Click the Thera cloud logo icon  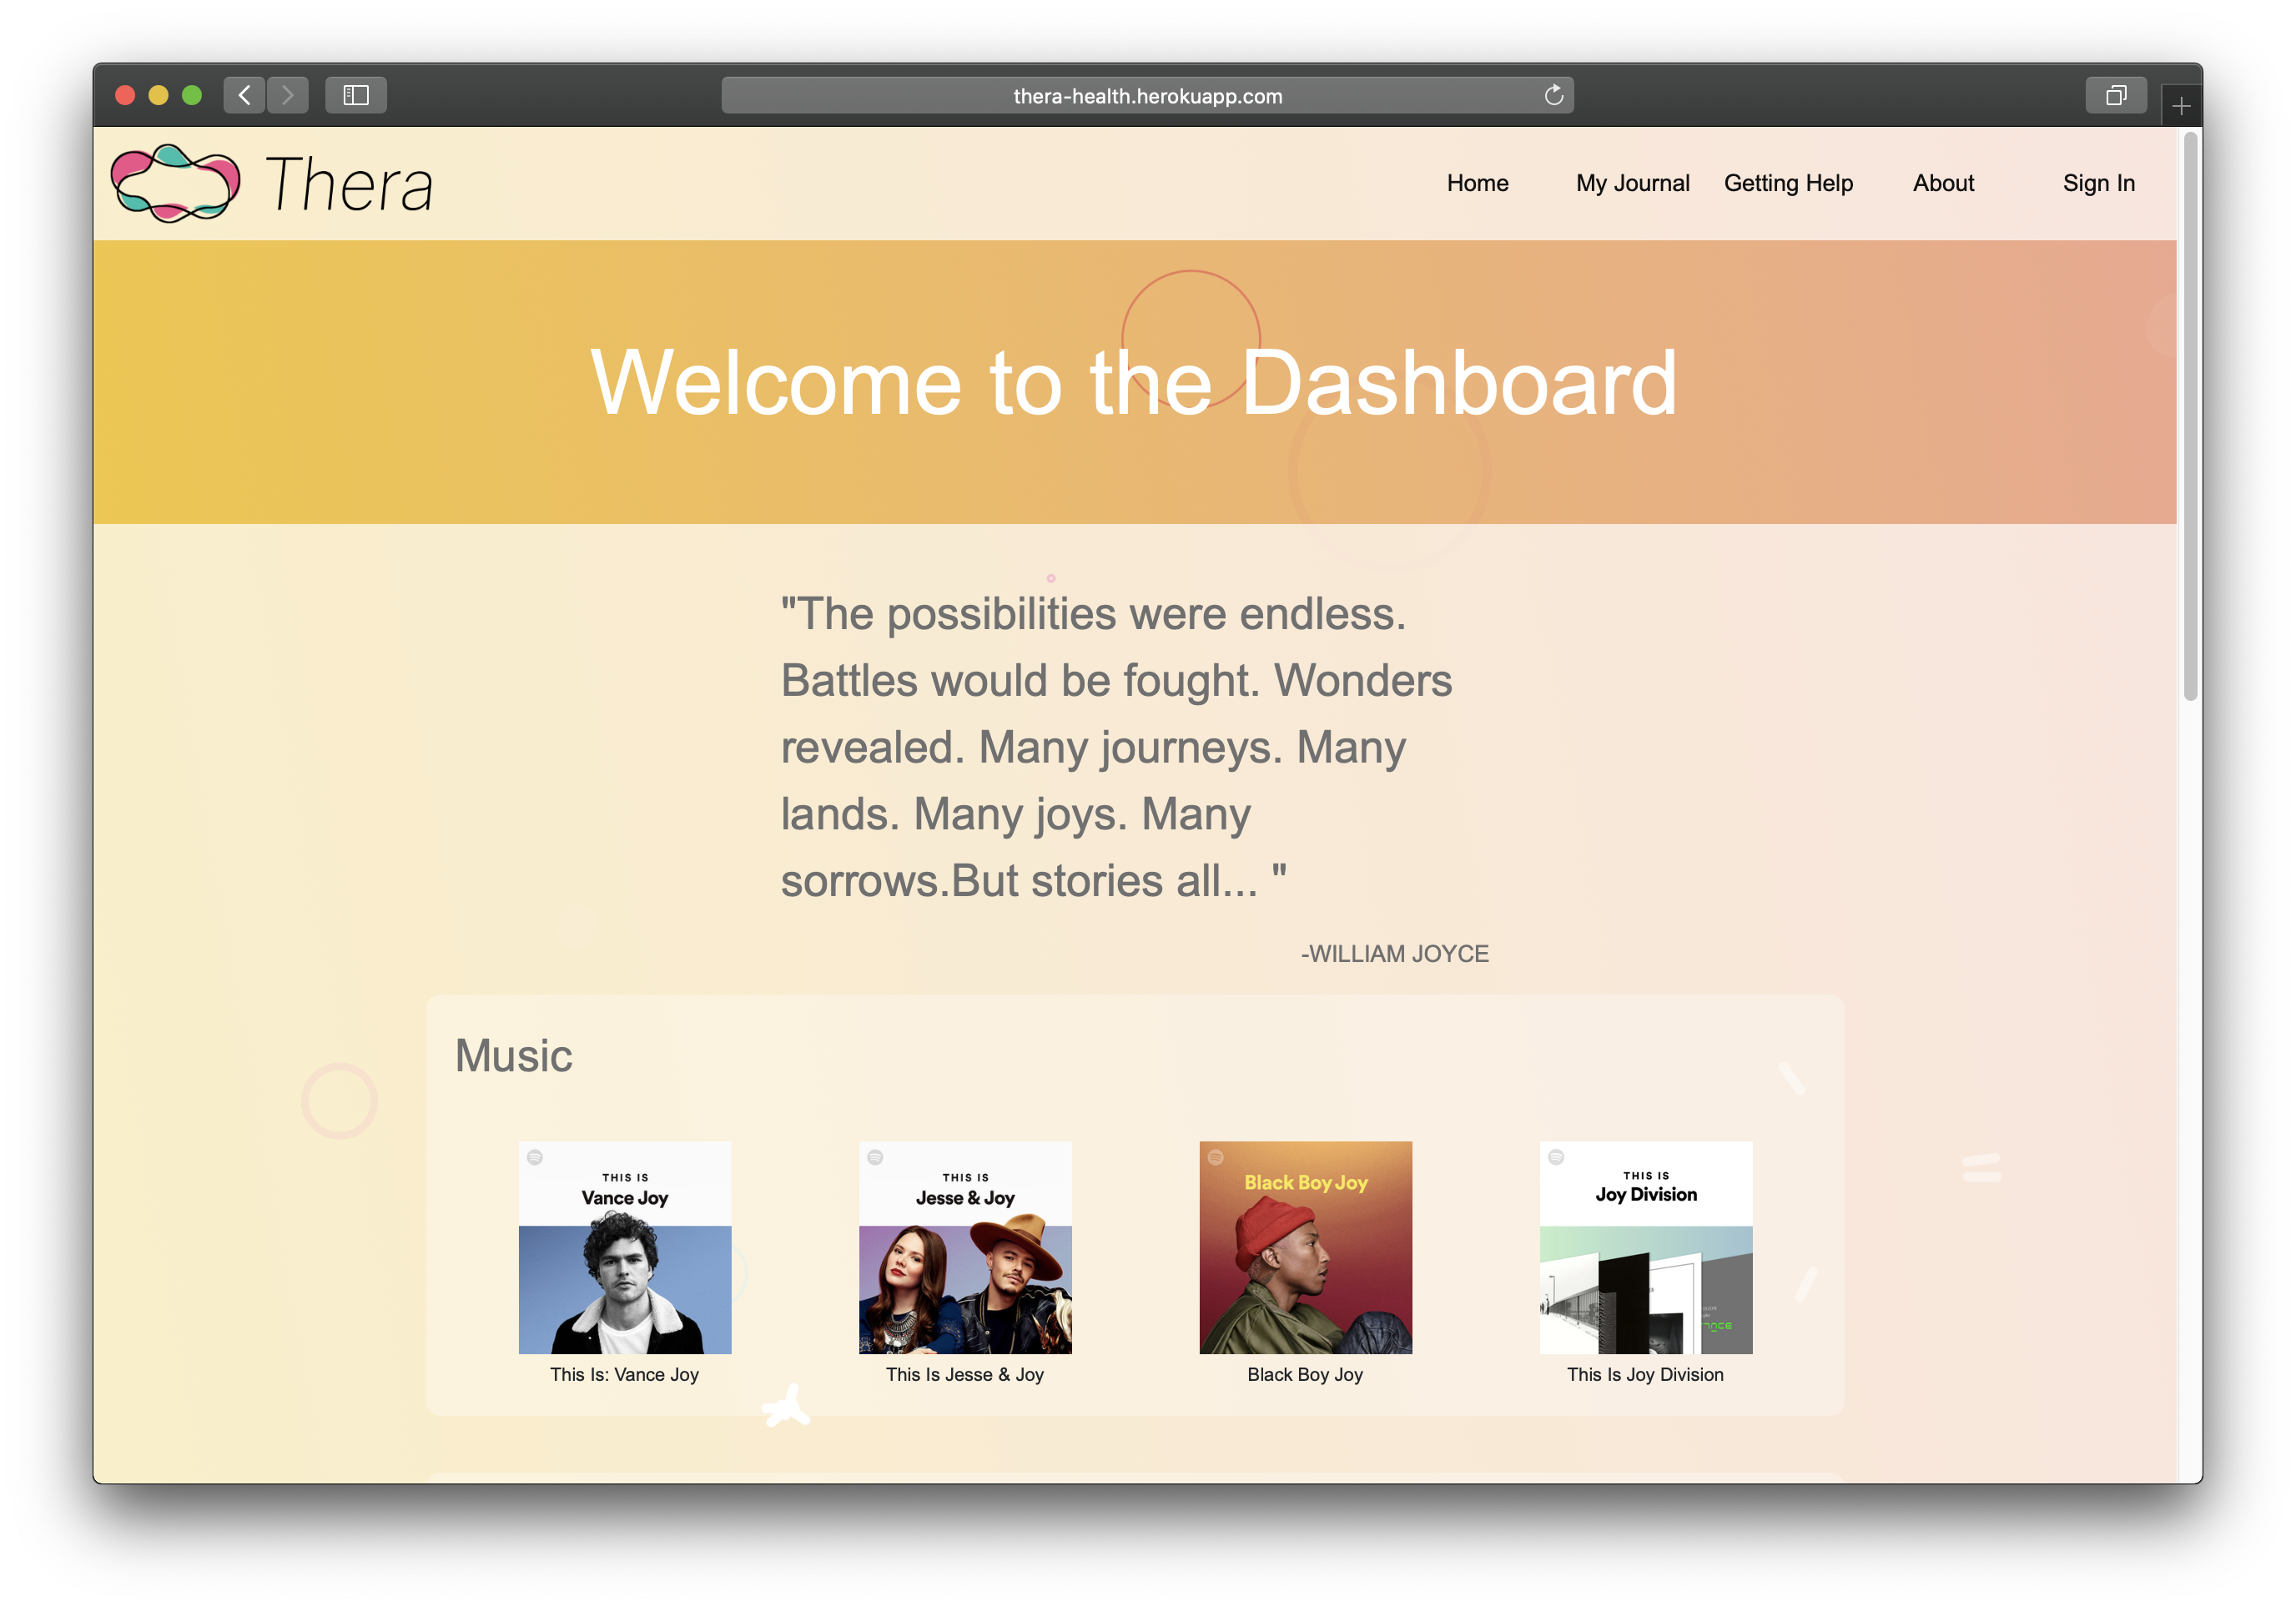tap(175, 183)
